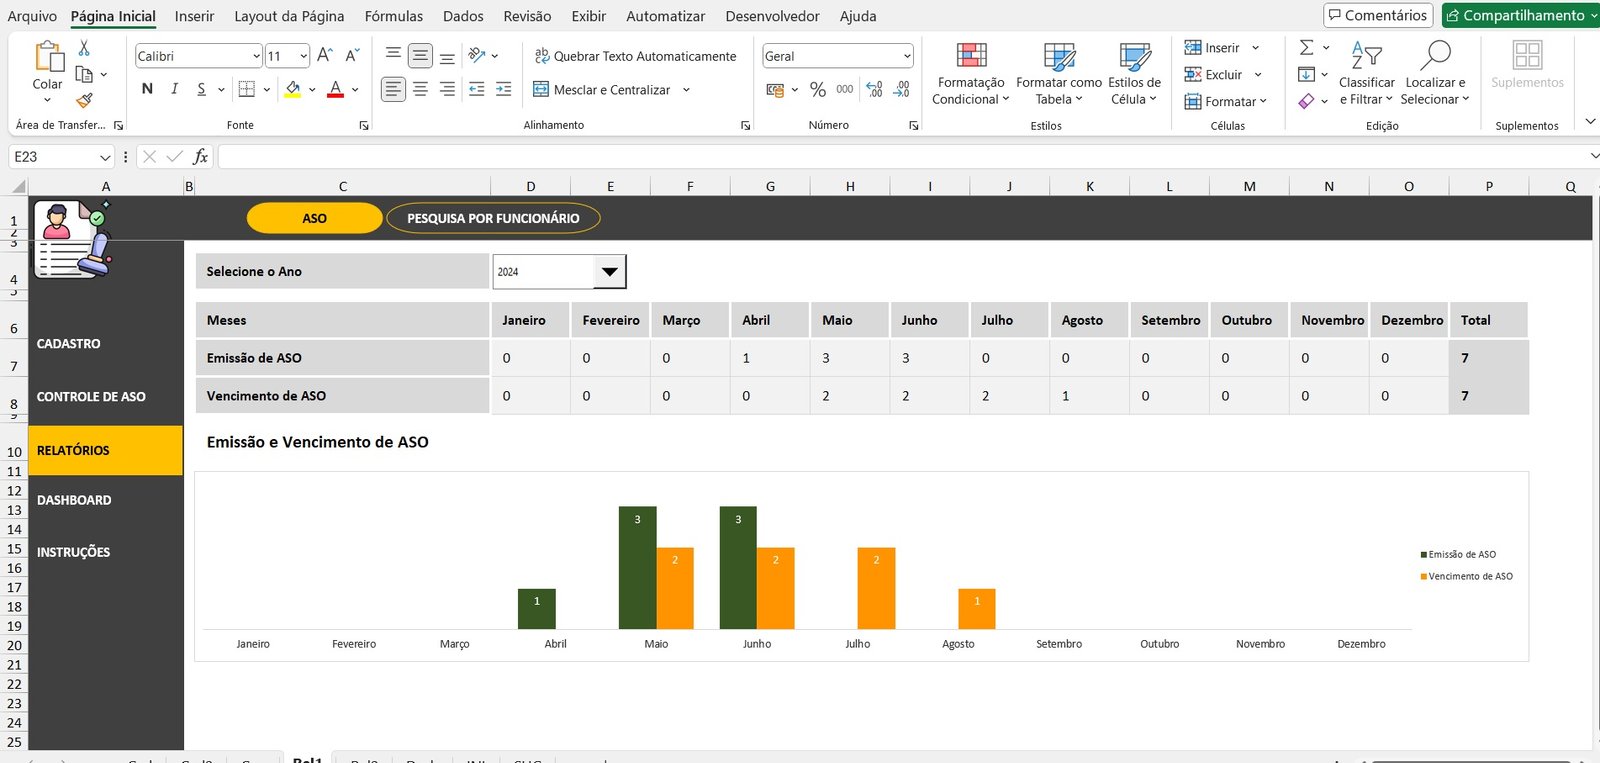Apply the 000 thousands separator style
Image resolution: width=1600 pixels, height=763 pixels.
tap(845, 90)
